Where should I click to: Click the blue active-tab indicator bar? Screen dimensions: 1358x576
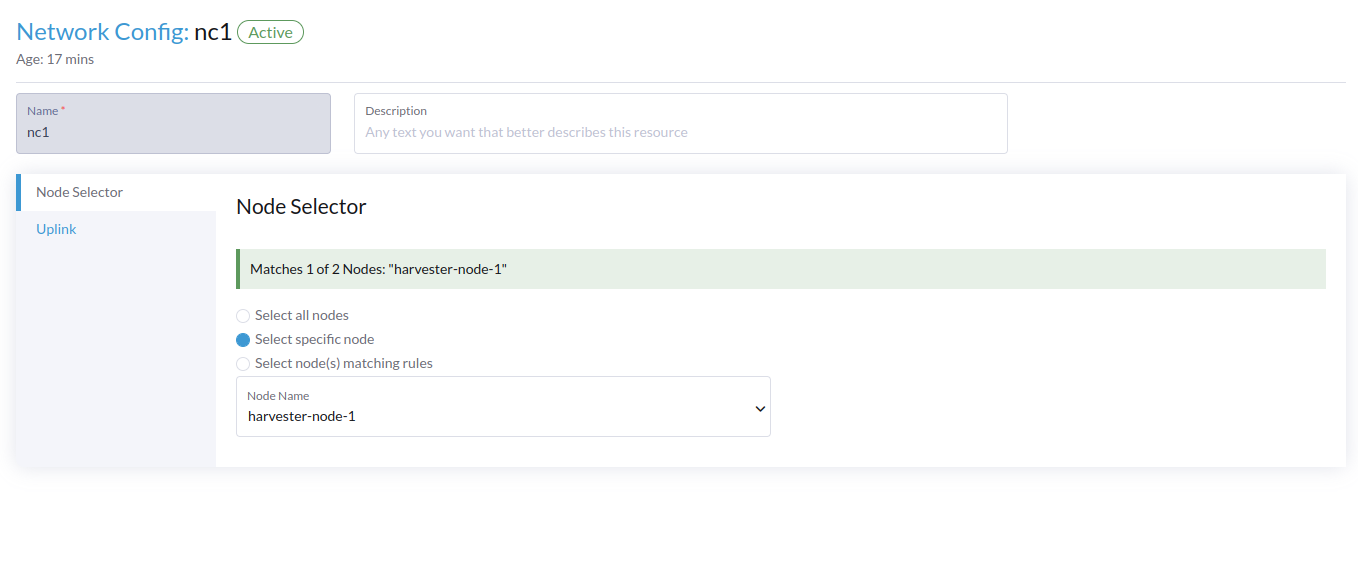pyautogui.click(x=18, y=192)
